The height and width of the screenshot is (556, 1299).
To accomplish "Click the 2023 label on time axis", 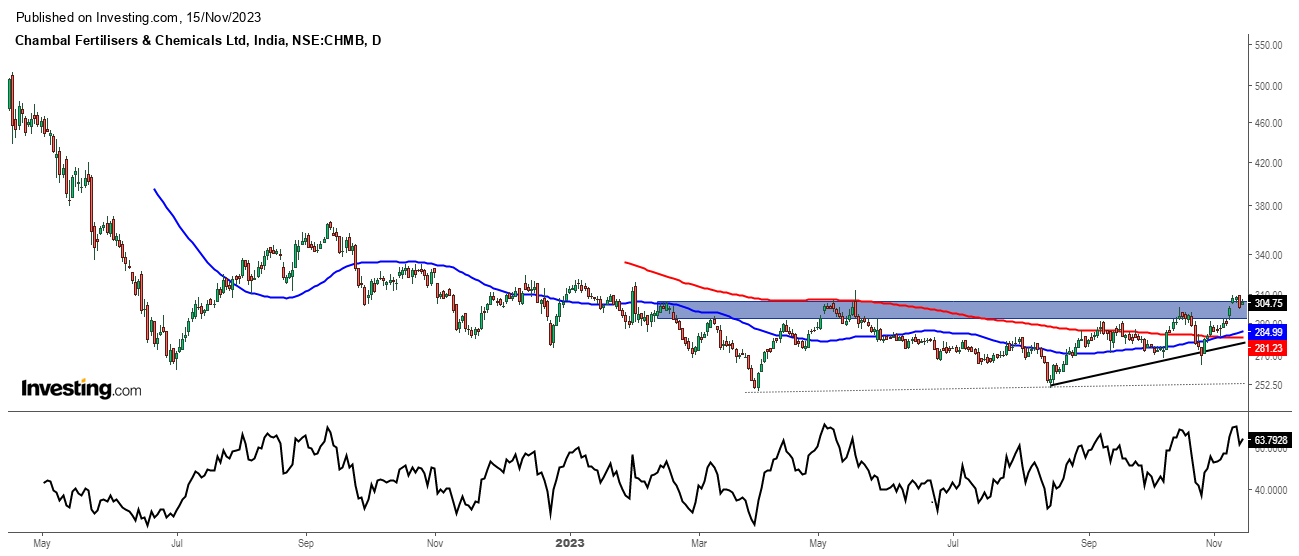I will coord(569,545).
